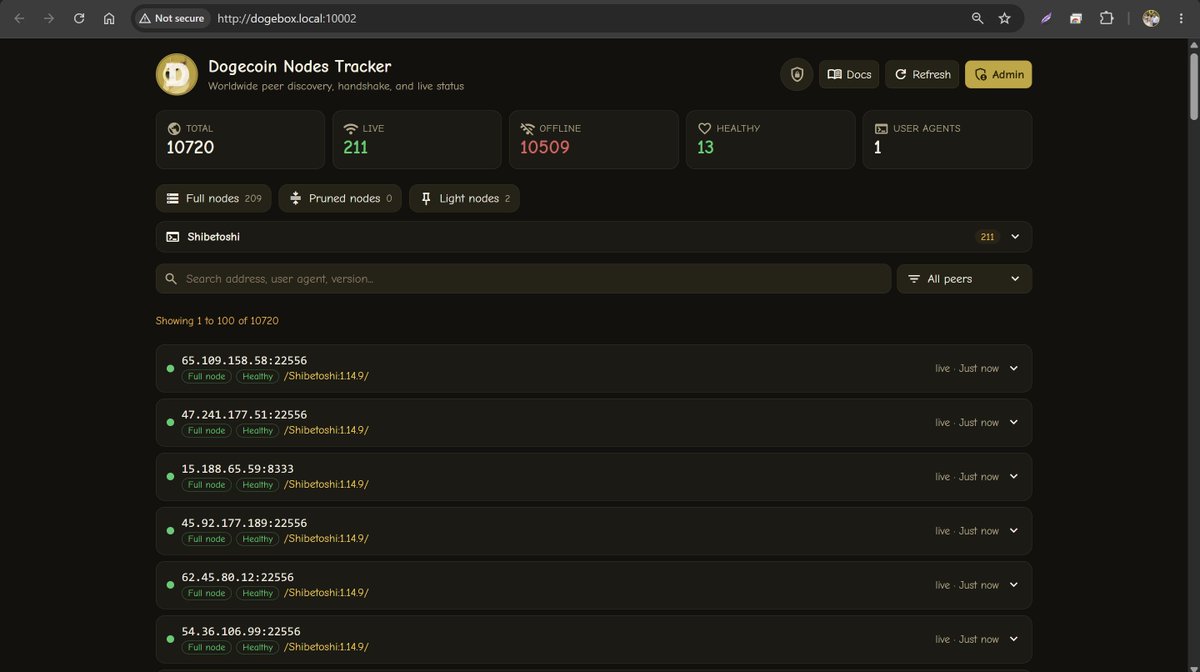1200x672 pixels.
Task: Click the Live wifi icon
Action: (x=350, y=129)
